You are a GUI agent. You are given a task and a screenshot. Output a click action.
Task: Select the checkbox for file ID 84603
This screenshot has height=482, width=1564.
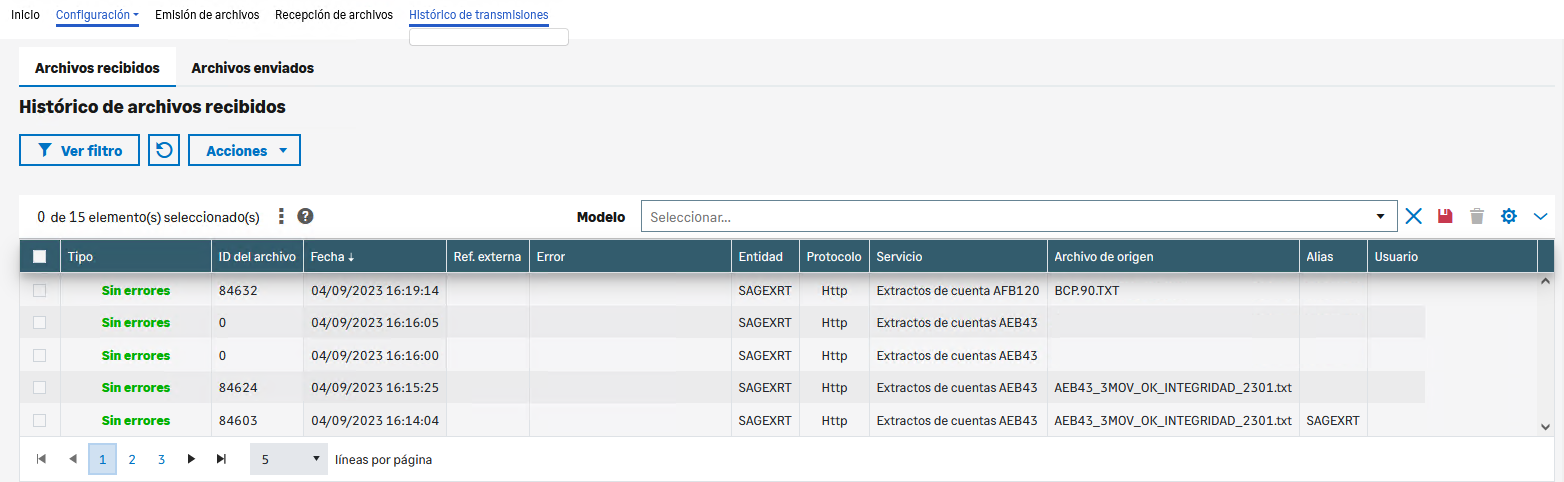coord(40,420)
